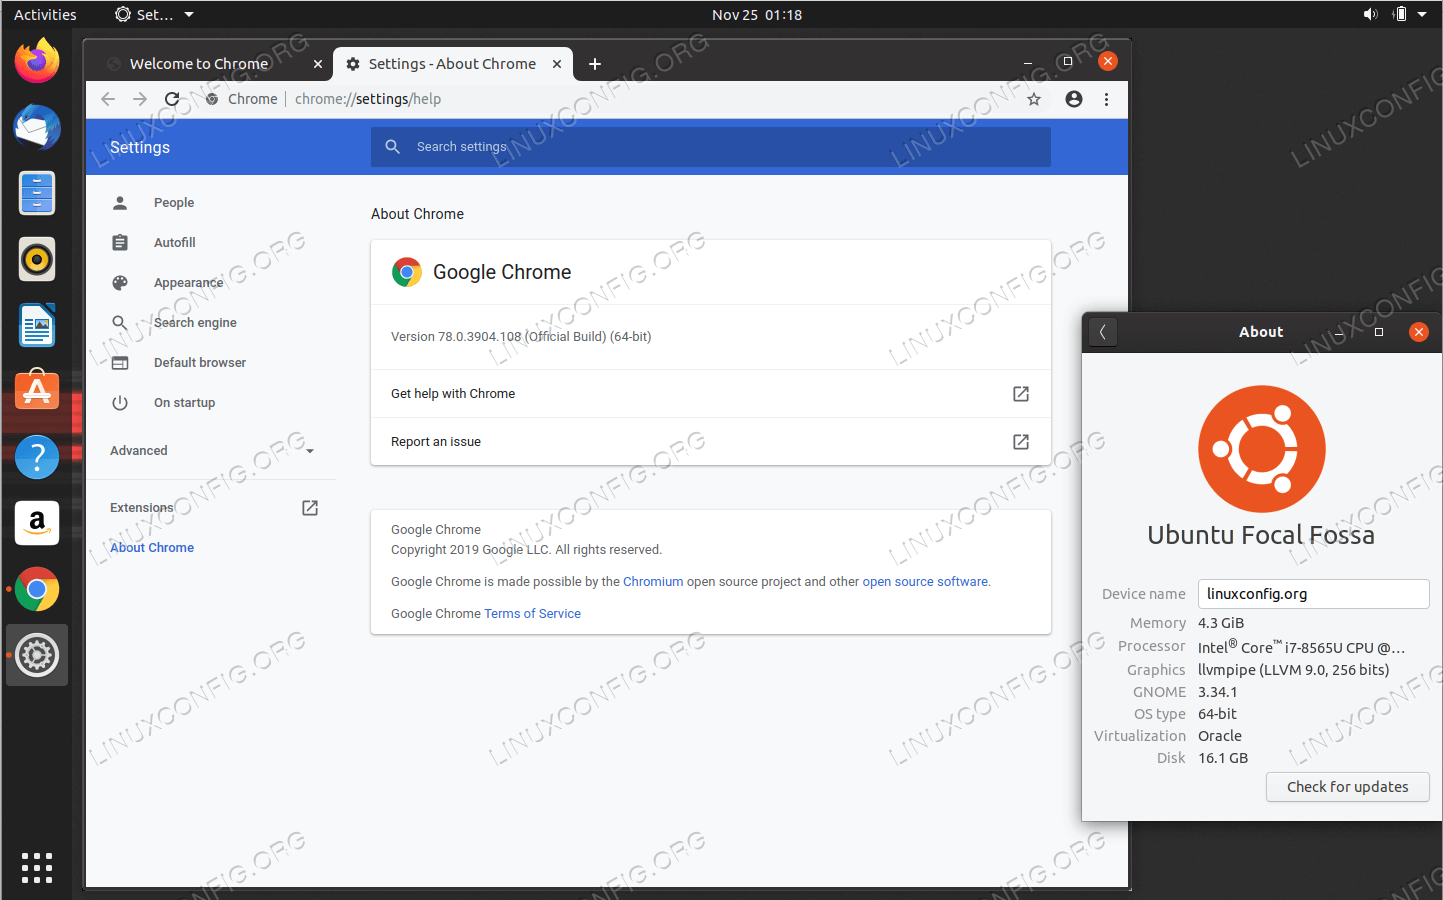The width and height of the screenshot is (1443, 900).
Task: Open On startup settings section
Action: [184, 403]
